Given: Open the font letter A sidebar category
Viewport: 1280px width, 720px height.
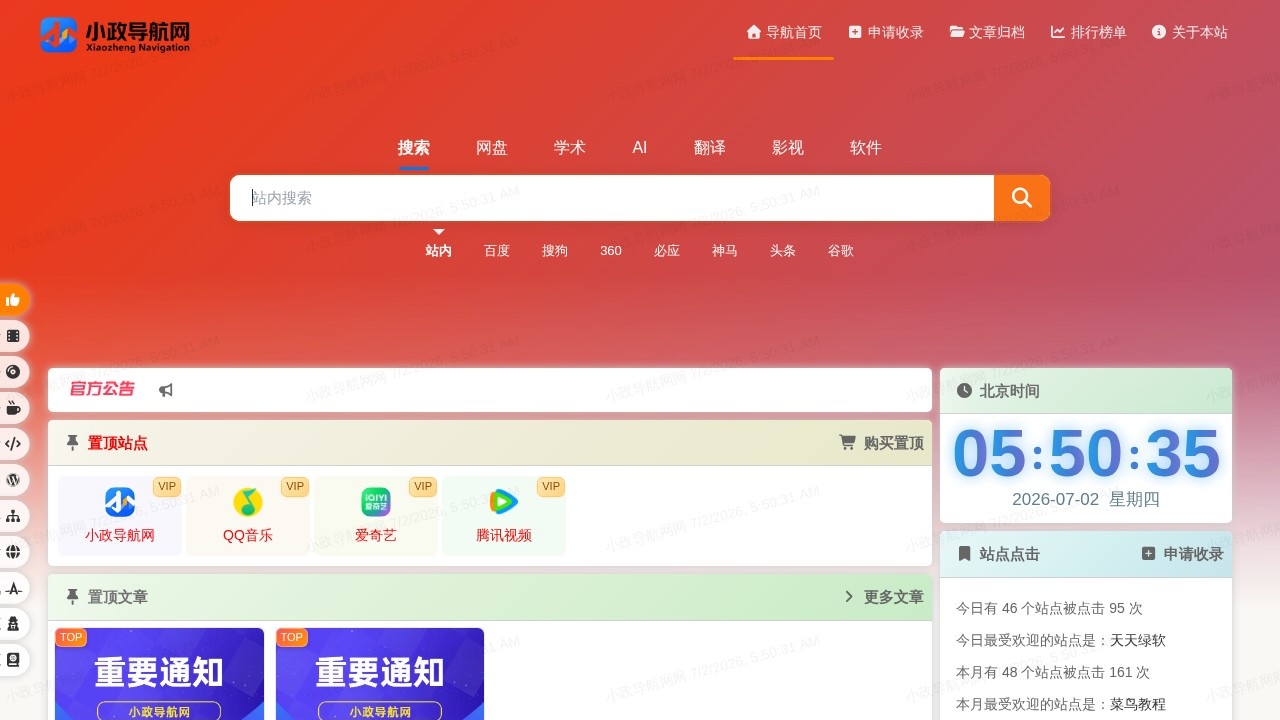Looking at the screenshot, I should (x=13, y=588).
